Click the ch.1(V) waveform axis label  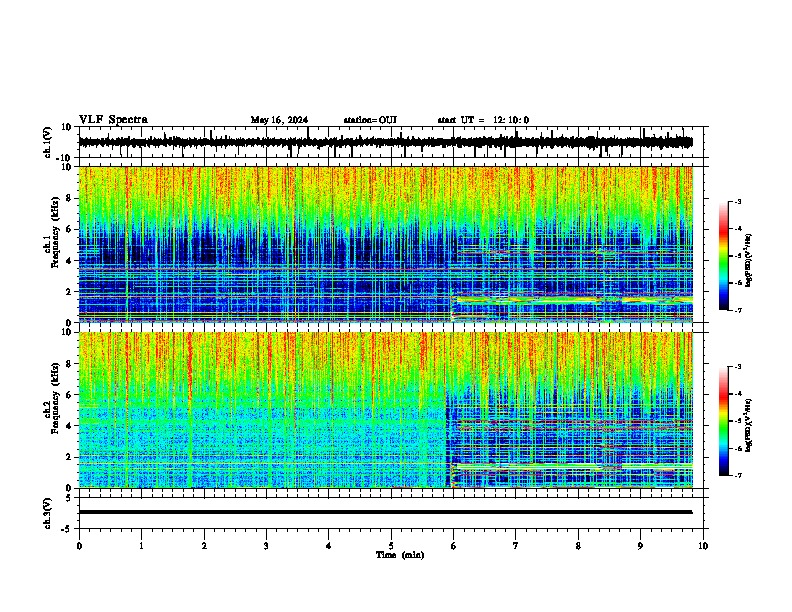(48, 142)
